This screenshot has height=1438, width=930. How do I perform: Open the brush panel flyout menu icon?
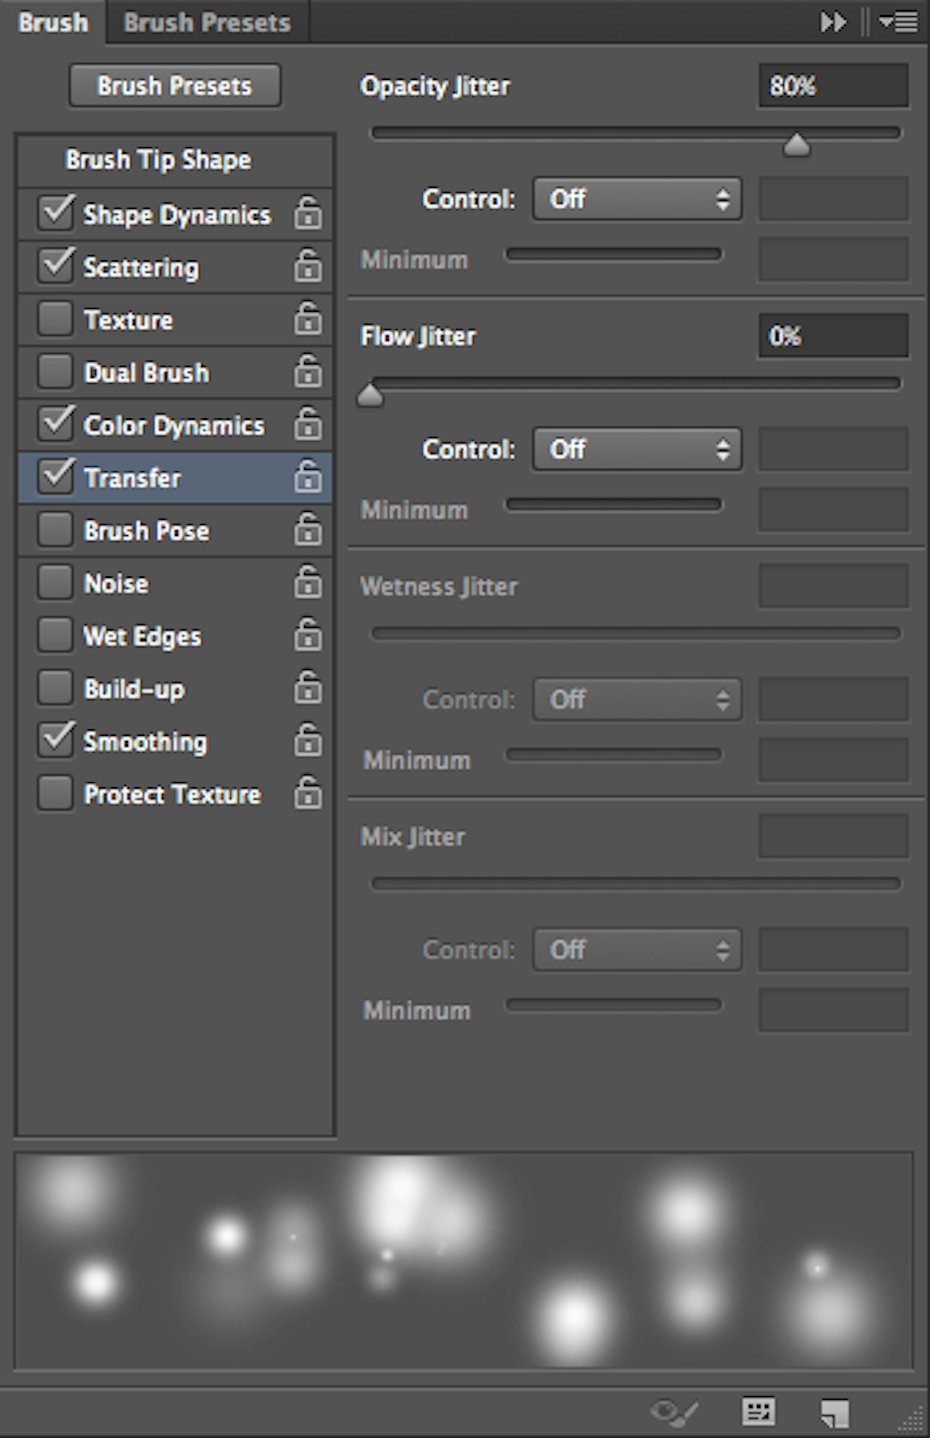click(898, 21)
